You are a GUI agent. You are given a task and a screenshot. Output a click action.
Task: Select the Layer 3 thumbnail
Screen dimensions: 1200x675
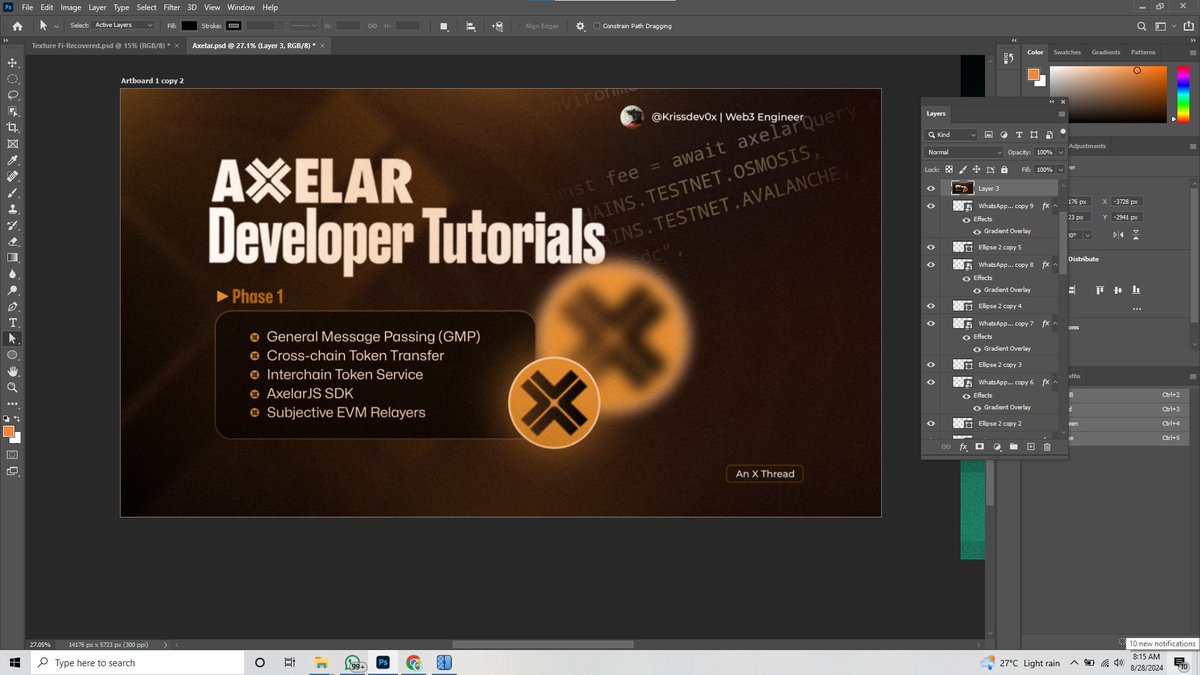point(963,188)
